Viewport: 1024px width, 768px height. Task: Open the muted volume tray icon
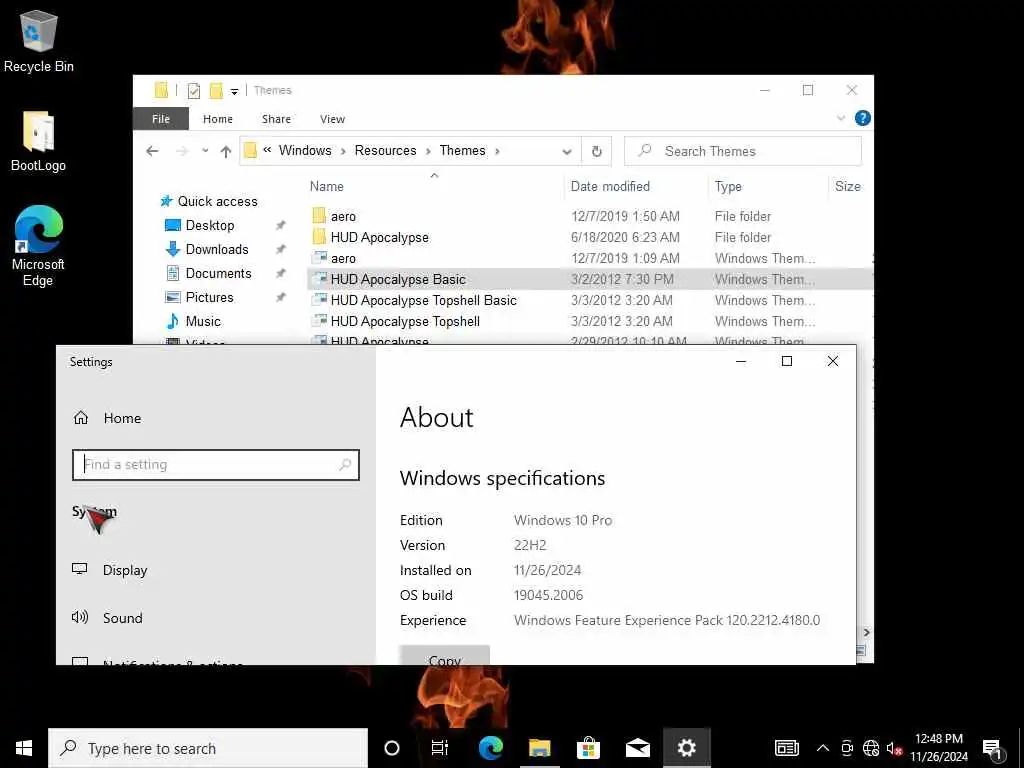893,748
